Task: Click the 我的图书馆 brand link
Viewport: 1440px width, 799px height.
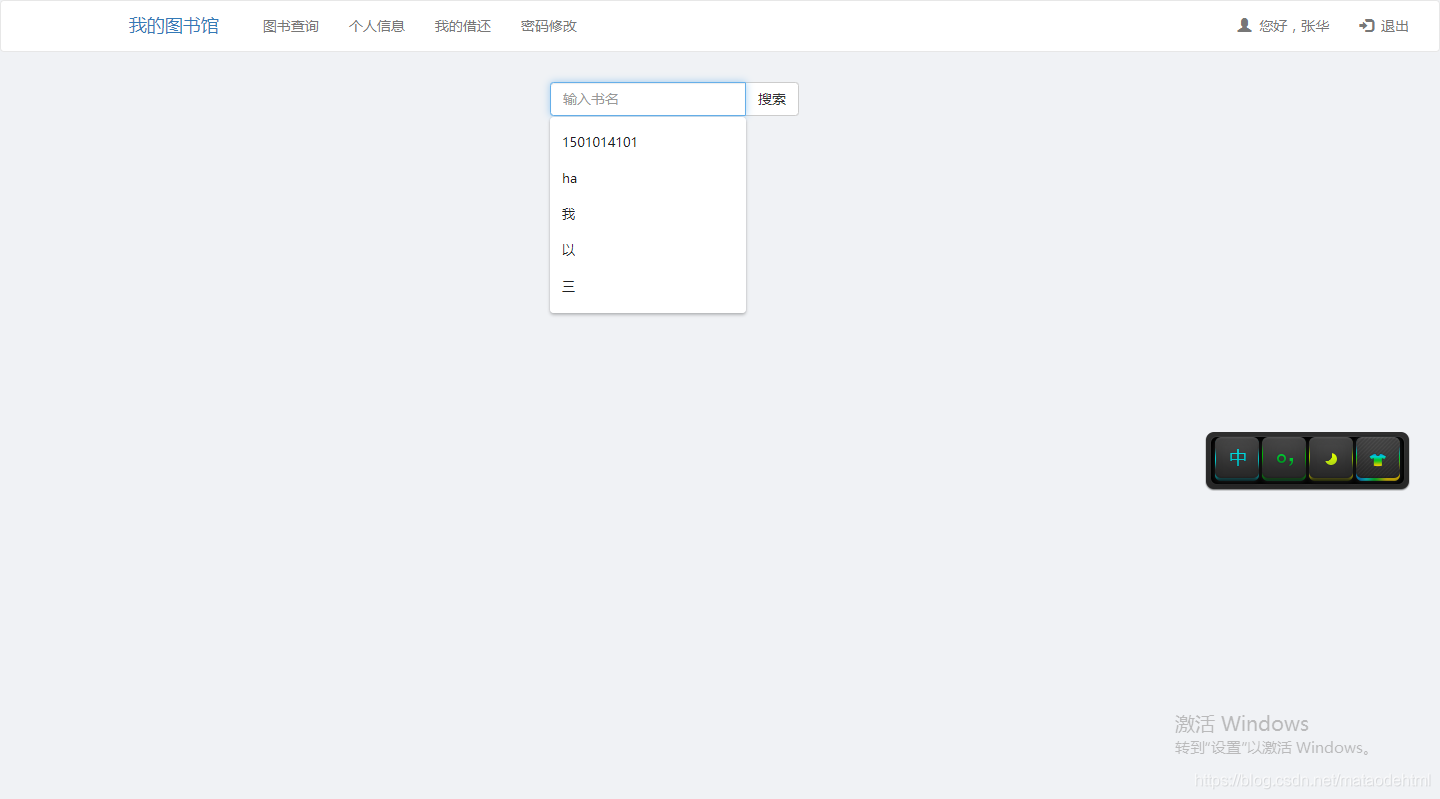Action: point(173,25)
